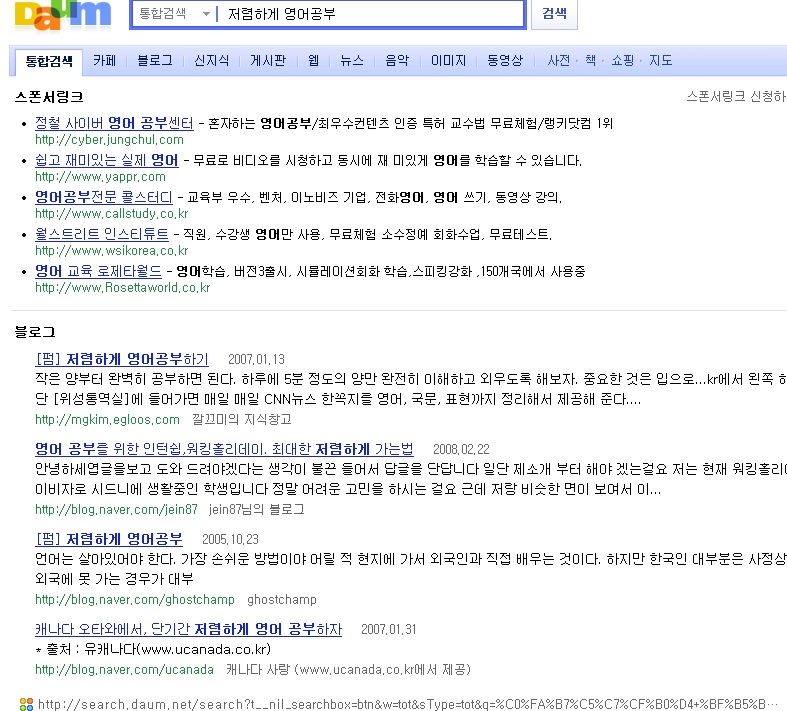This screenshot has height=711, width=787.
Task: Switch to the 카페 tab
Action: pos(104,61)
